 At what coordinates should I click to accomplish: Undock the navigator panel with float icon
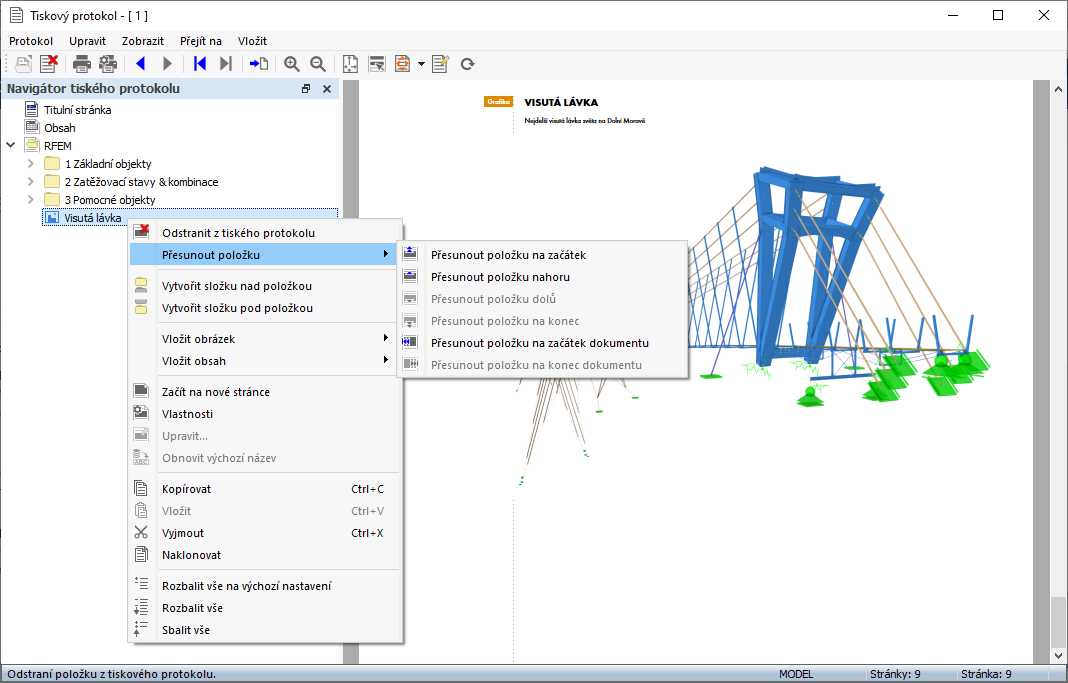coord(306,89)
